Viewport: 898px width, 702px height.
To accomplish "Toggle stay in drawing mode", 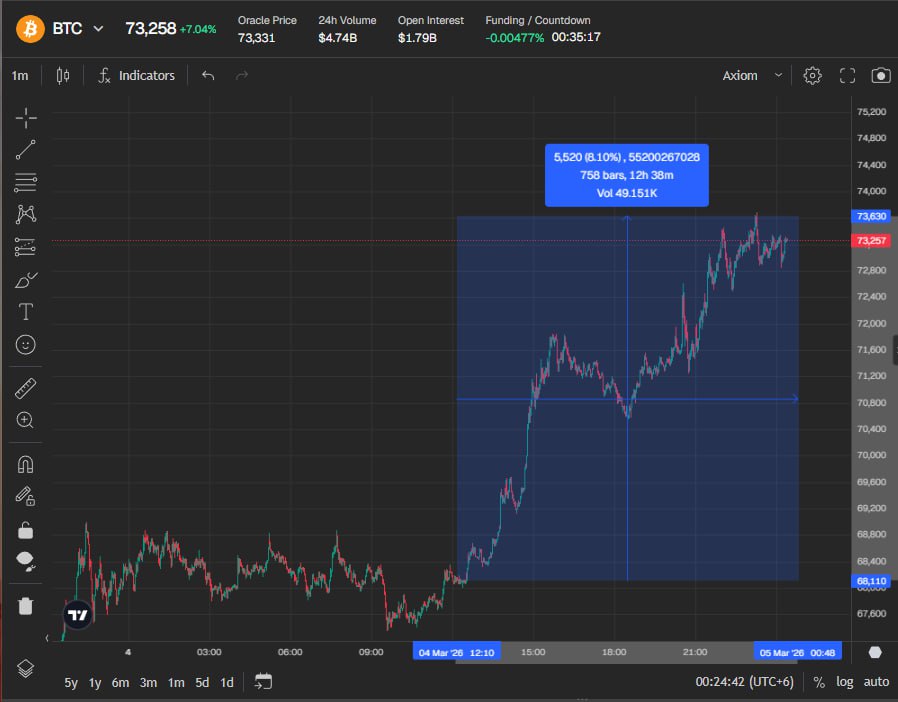I will click(x=26, y=496).
